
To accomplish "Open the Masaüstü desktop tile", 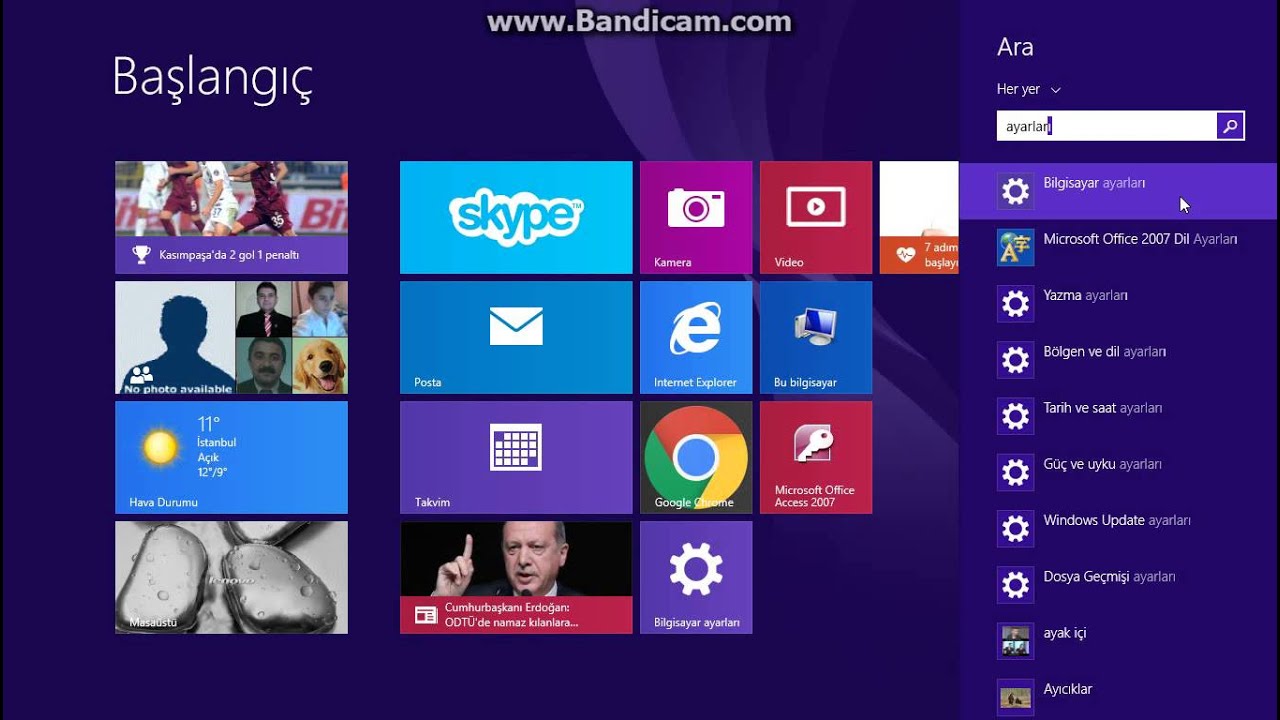I will coord(231,577).
